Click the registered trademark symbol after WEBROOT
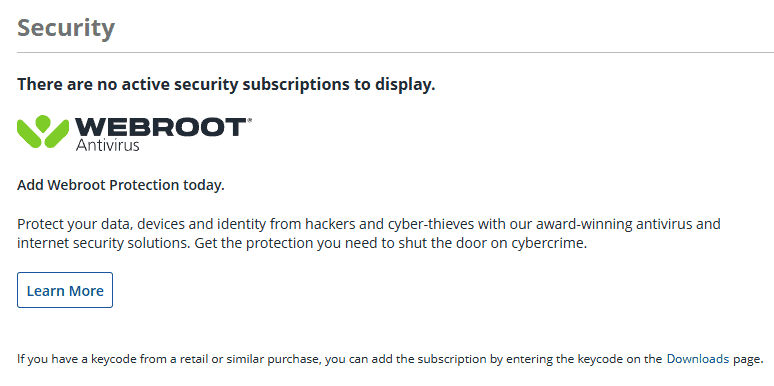 (x=249, y=120)
